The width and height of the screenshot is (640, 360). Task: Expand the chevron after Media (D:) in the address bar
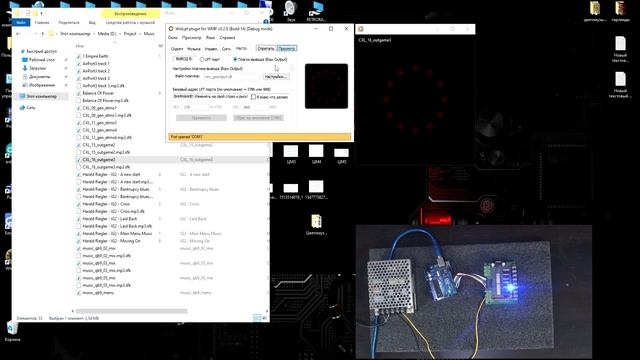(x=120, y=34)
